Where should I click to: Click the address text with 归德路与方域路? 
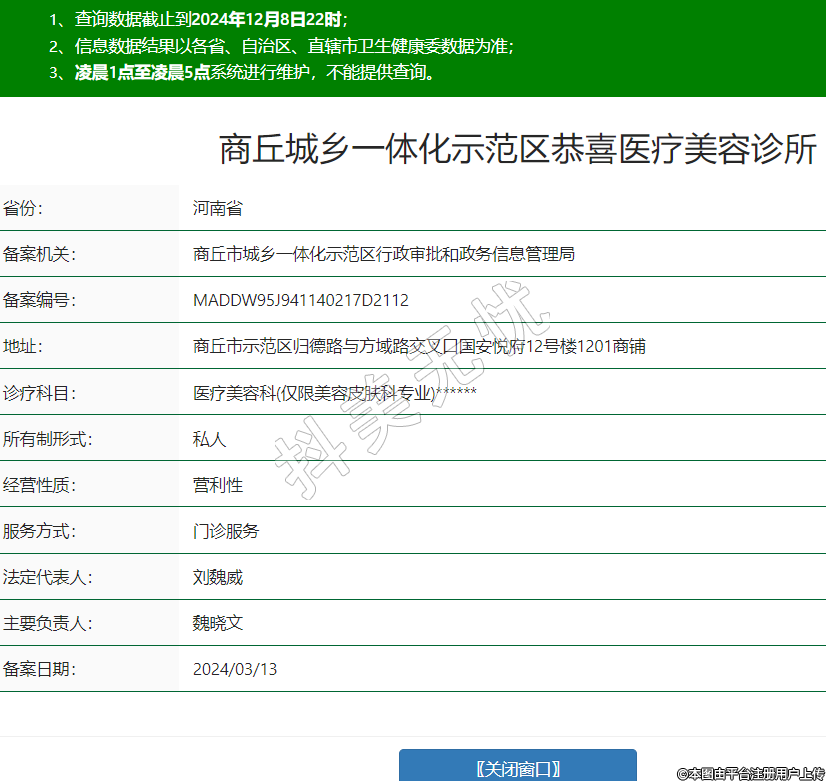[x=419, y=346]
